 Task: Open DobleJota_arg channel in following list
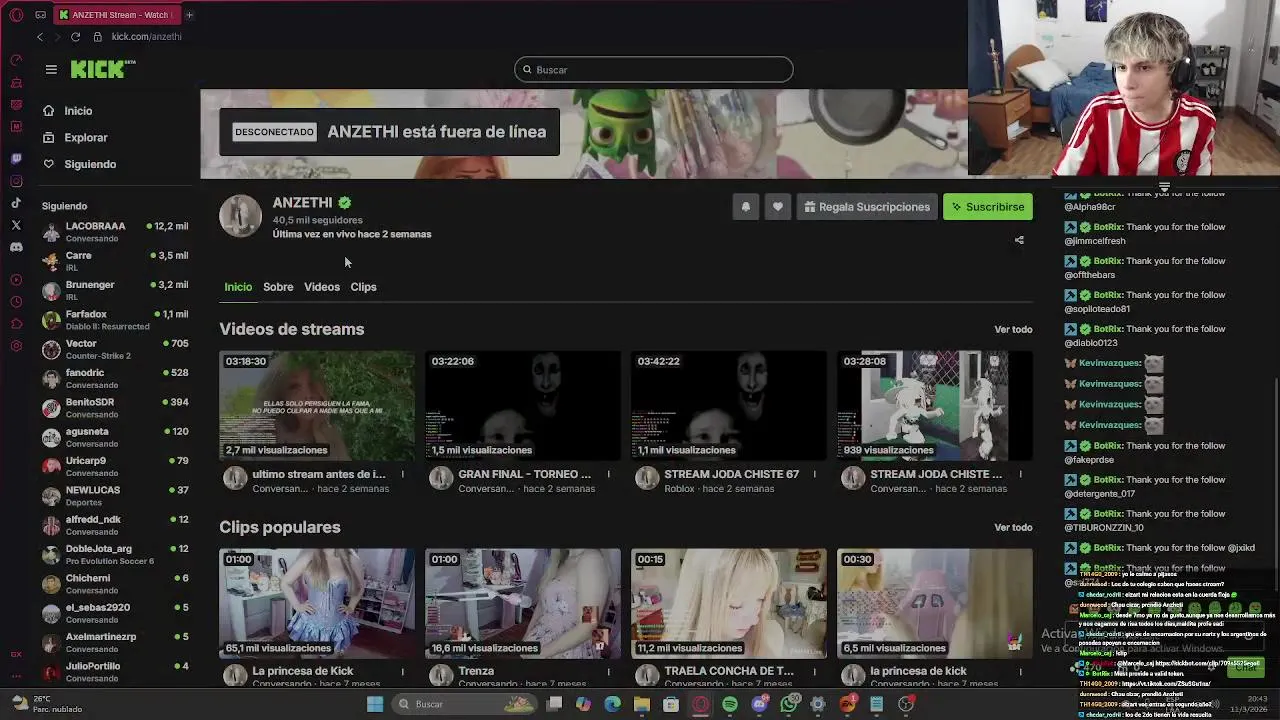pyautogui.click(x=115, y=554)
